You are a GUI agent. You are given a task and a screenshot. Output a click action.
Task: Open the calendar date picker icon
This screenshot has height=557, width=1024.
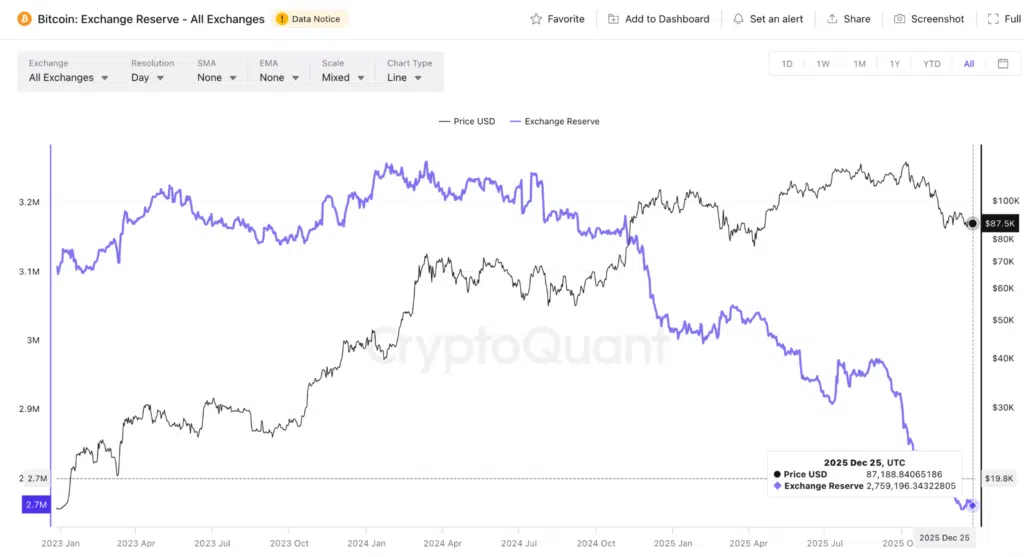[x=1003, y=64]
